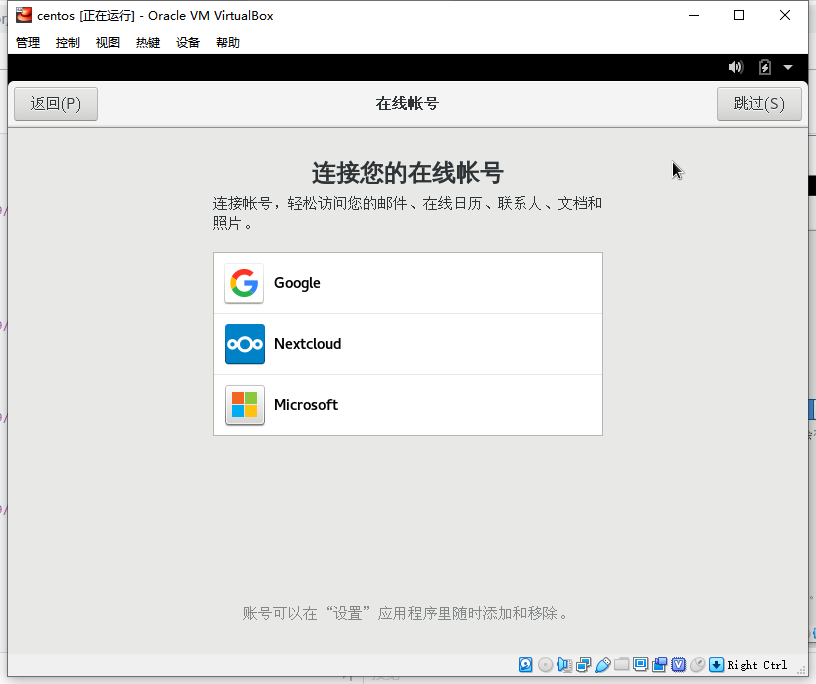Close the centos VirtualBox window
Viewport: 816px width, 684px height.
coord(785,16)
